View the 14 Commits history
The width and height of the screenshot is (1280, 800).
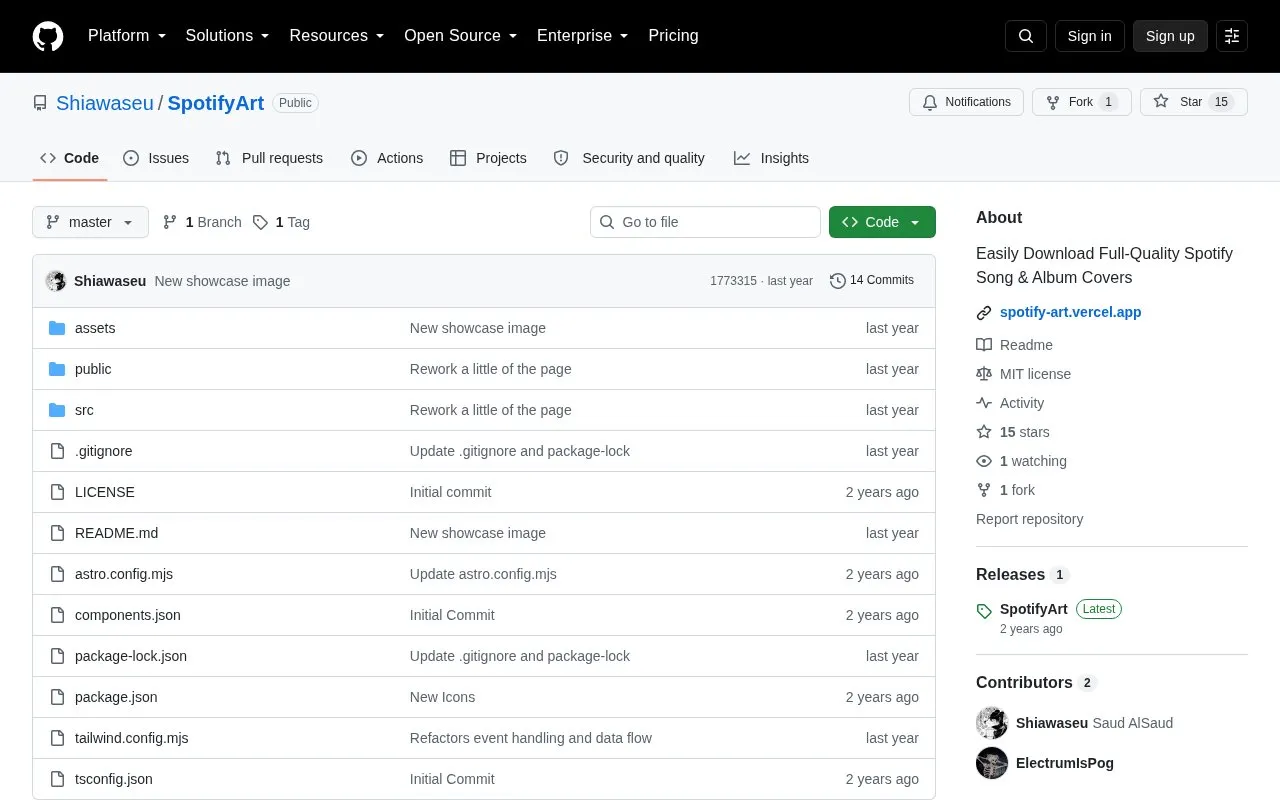(x=872, y=281)
